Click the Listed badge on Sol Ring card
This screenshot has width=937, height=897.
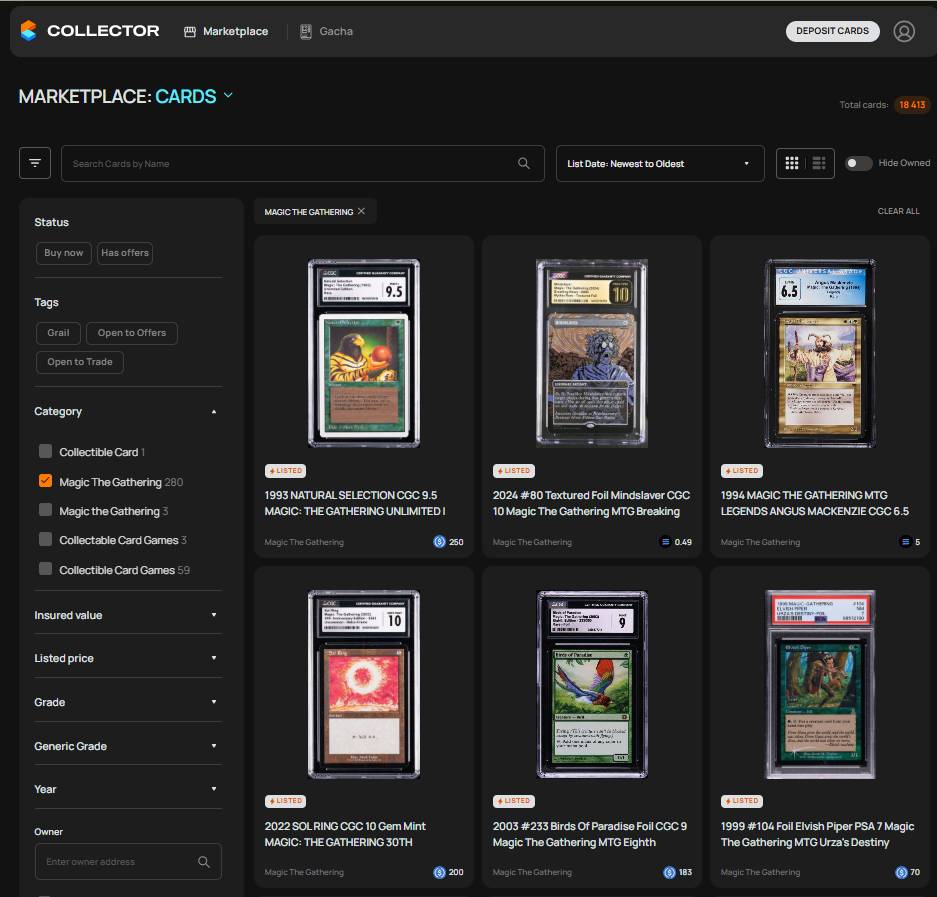(x=285, y=800)
